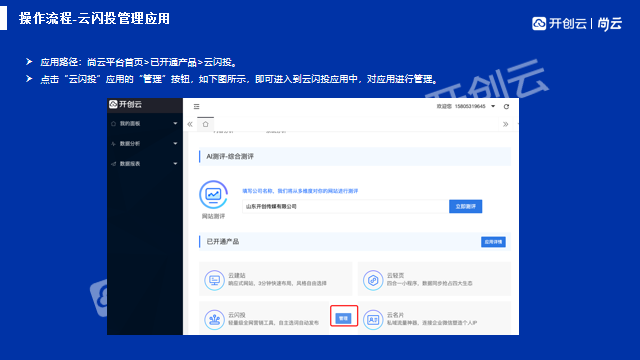Click 云建站 product title text

pyautogui.click(x=237, y=276)
